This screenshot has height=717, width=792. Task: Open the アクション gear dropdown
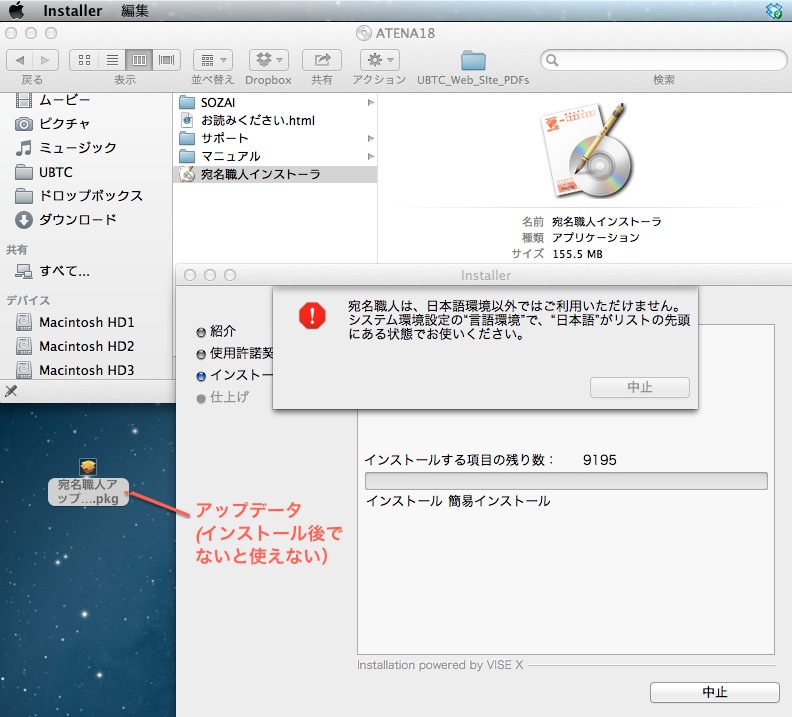click(379, 60)
